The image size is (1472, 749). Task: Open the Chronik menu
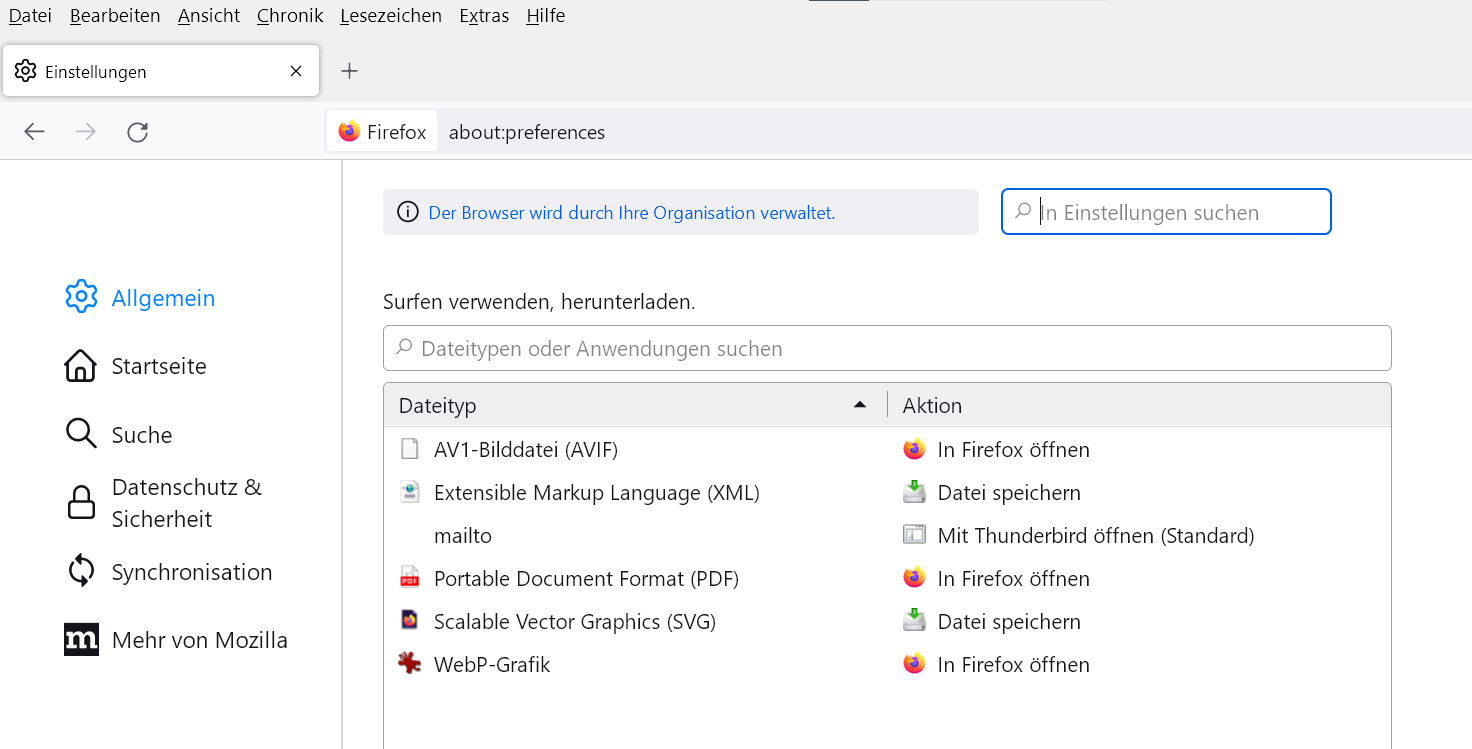click(289, 16)
